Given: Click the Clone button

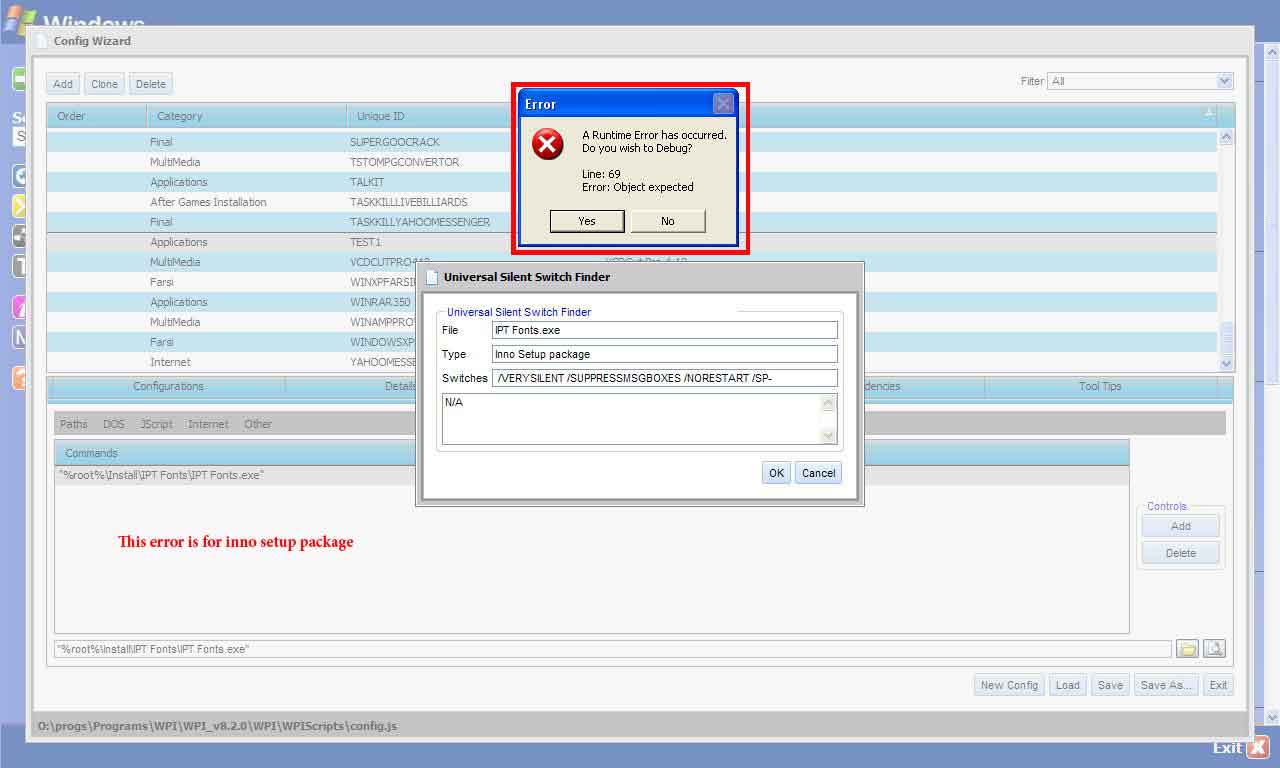Looking at the screenshot, I should (105, 84).
